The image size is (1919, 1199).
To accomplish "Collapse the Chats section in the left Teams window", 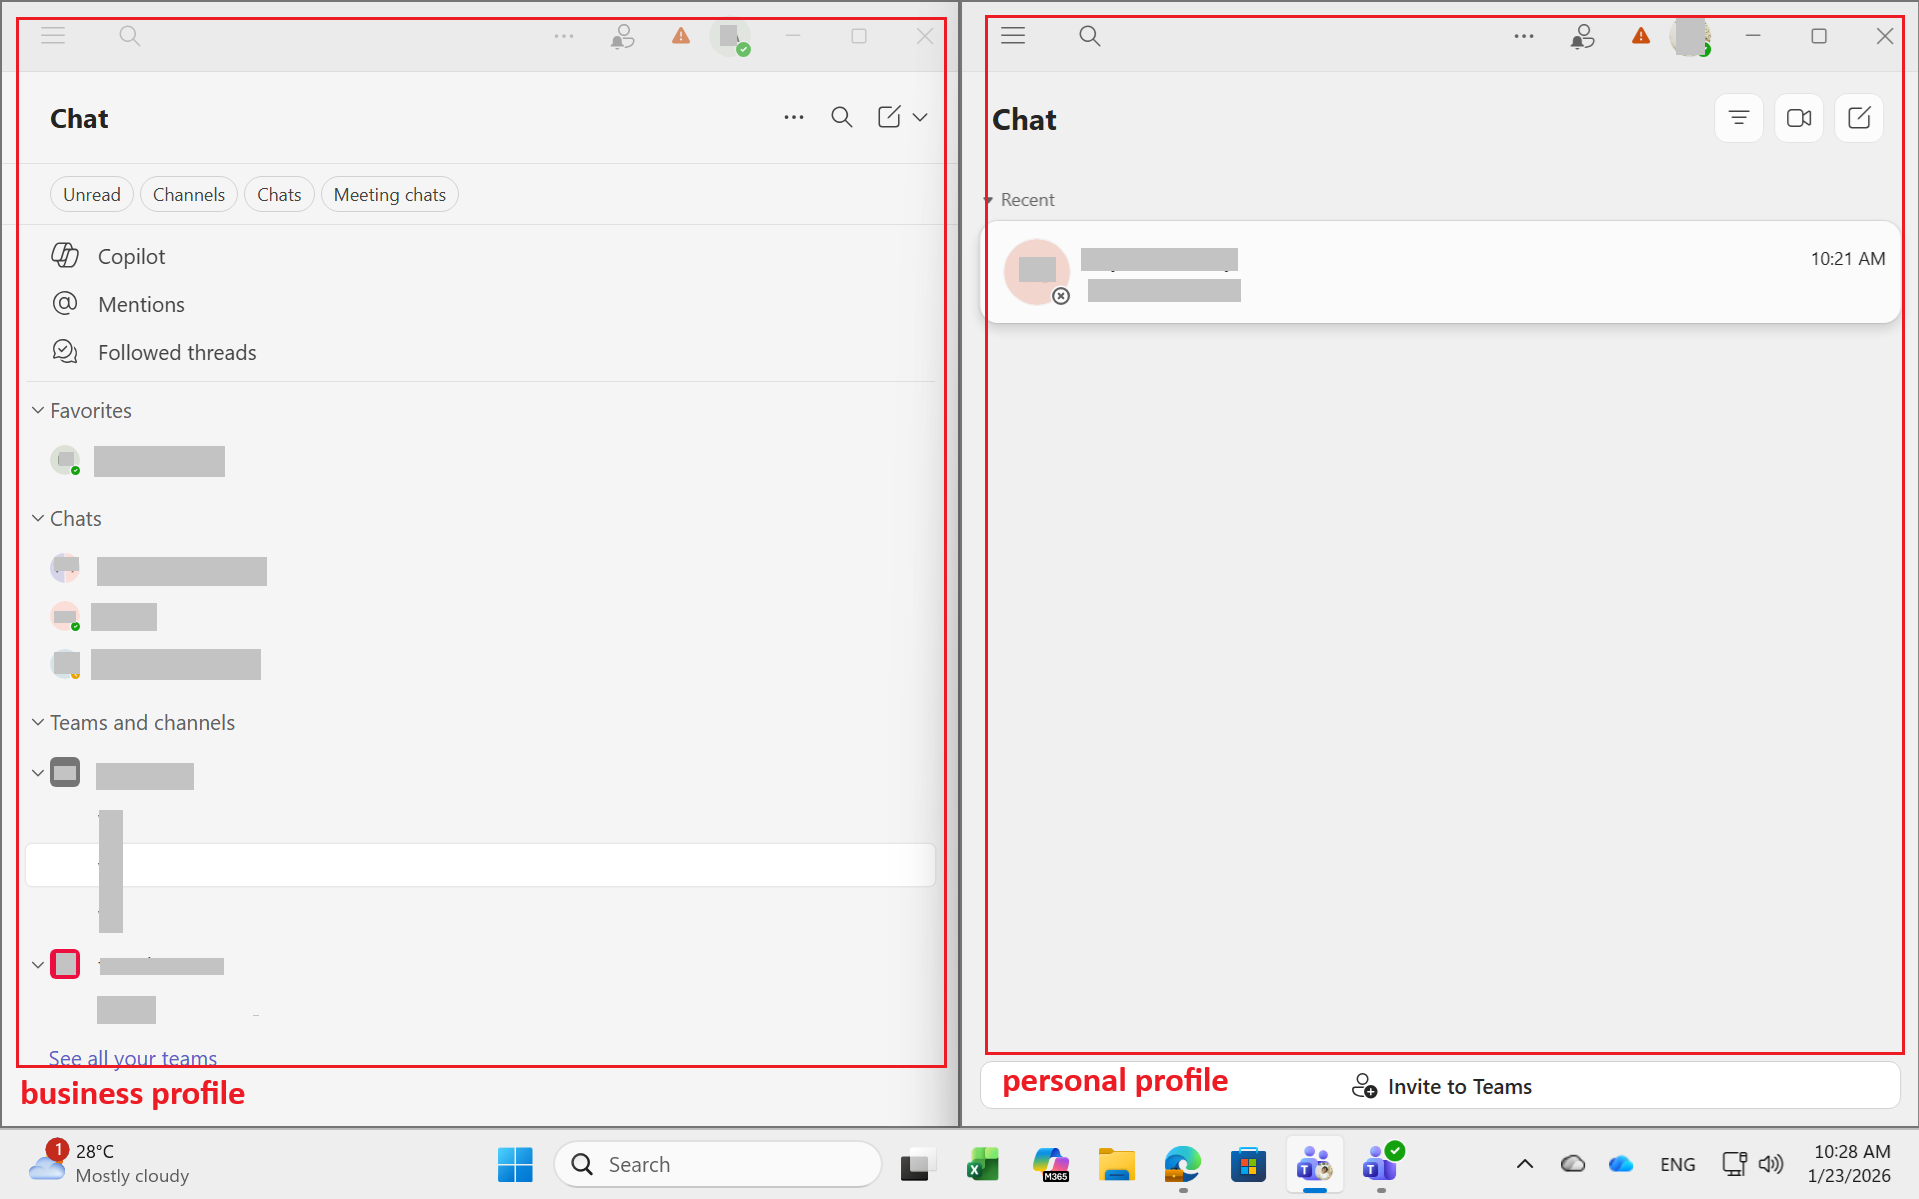I will tap(38, 518).
